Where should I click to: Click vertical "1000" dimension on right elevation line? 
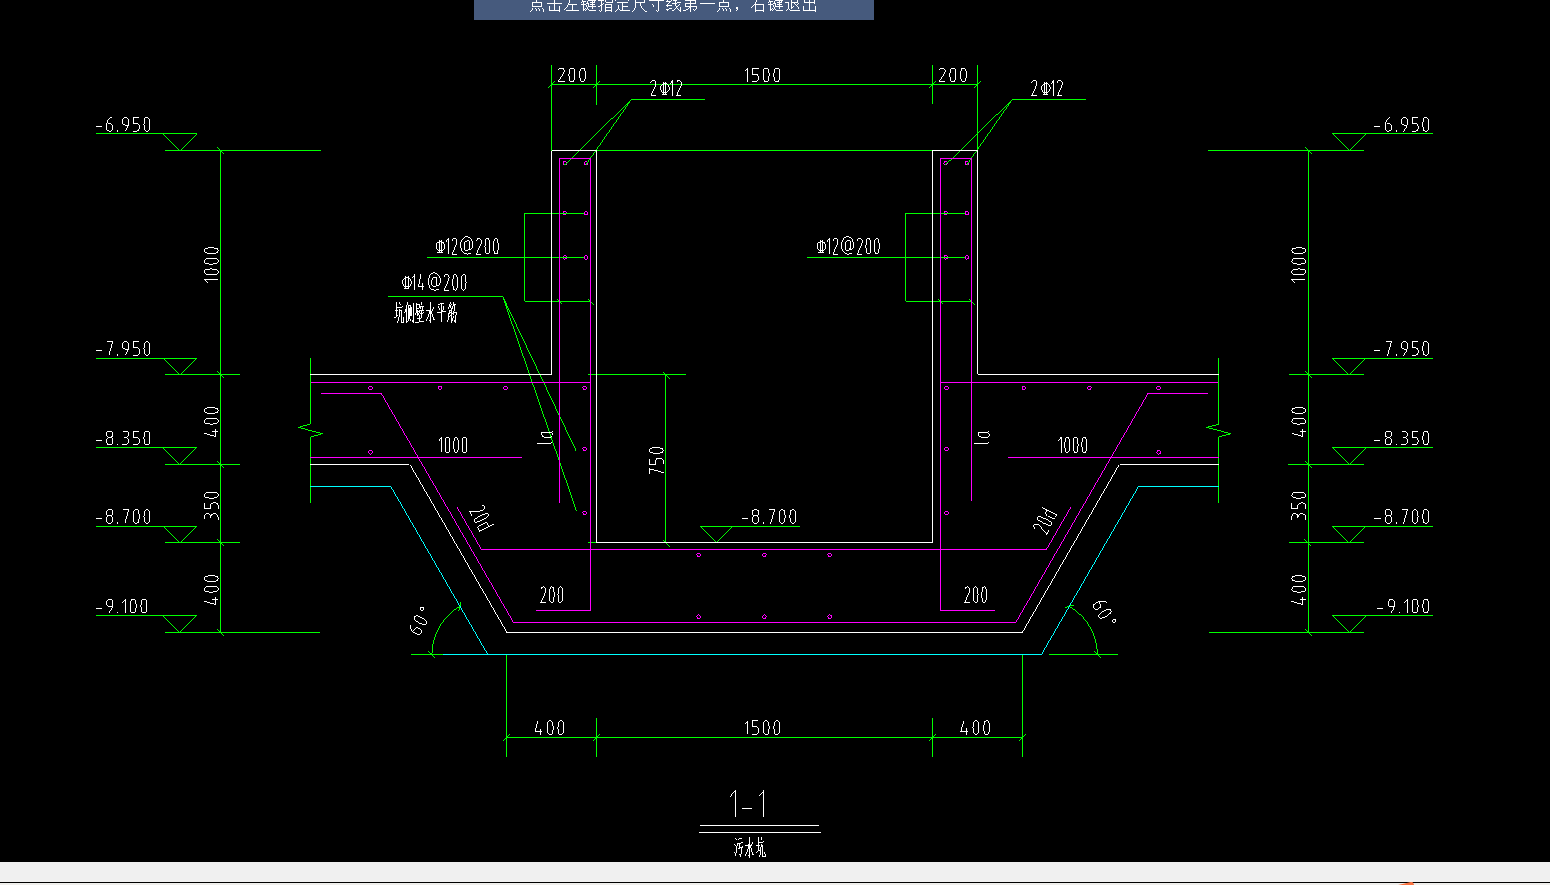(x=1299, y=264)
